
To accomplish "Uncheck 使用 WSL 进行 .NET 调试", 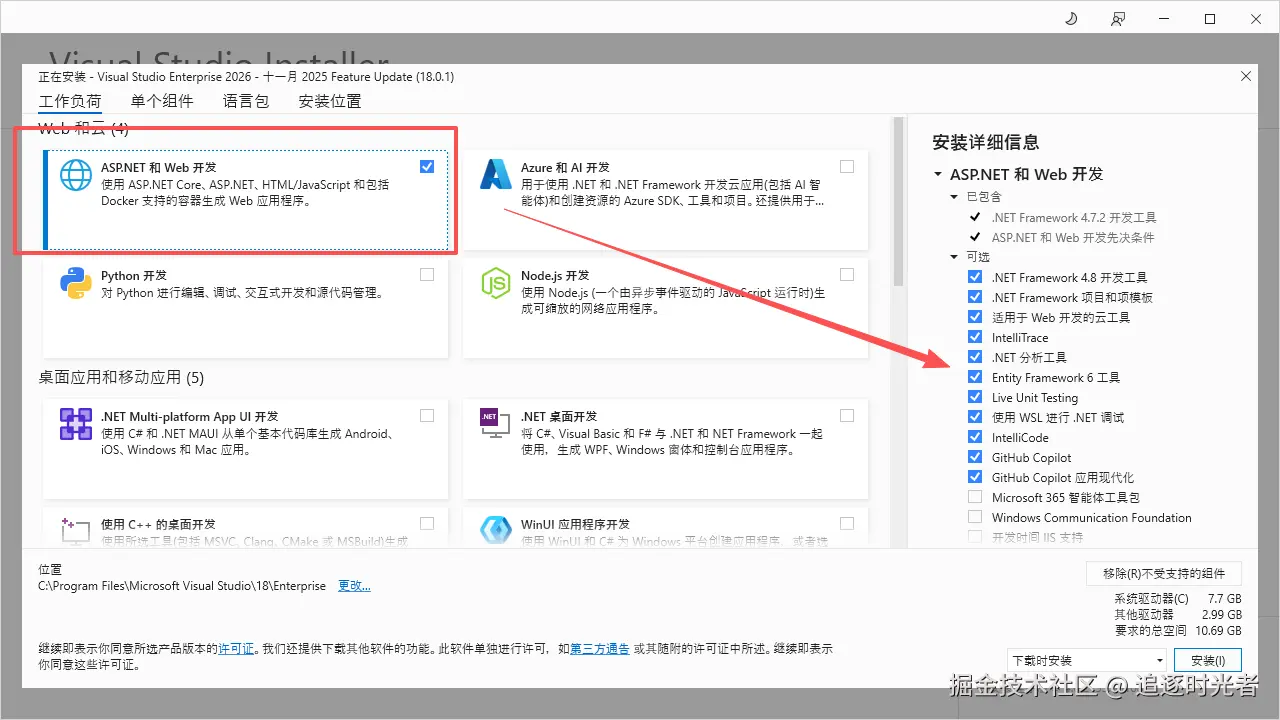I will pos(975,417).
